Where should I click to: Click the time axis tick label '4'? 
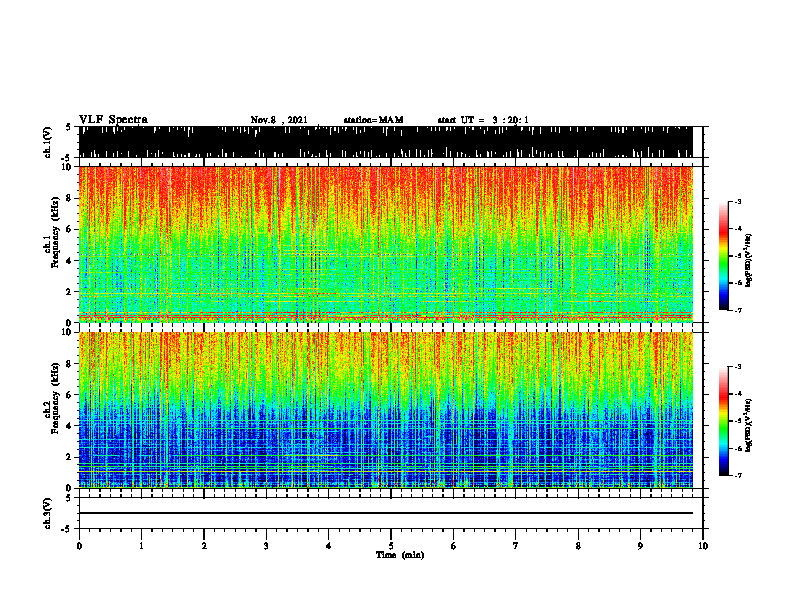click(x=329, y=546)
